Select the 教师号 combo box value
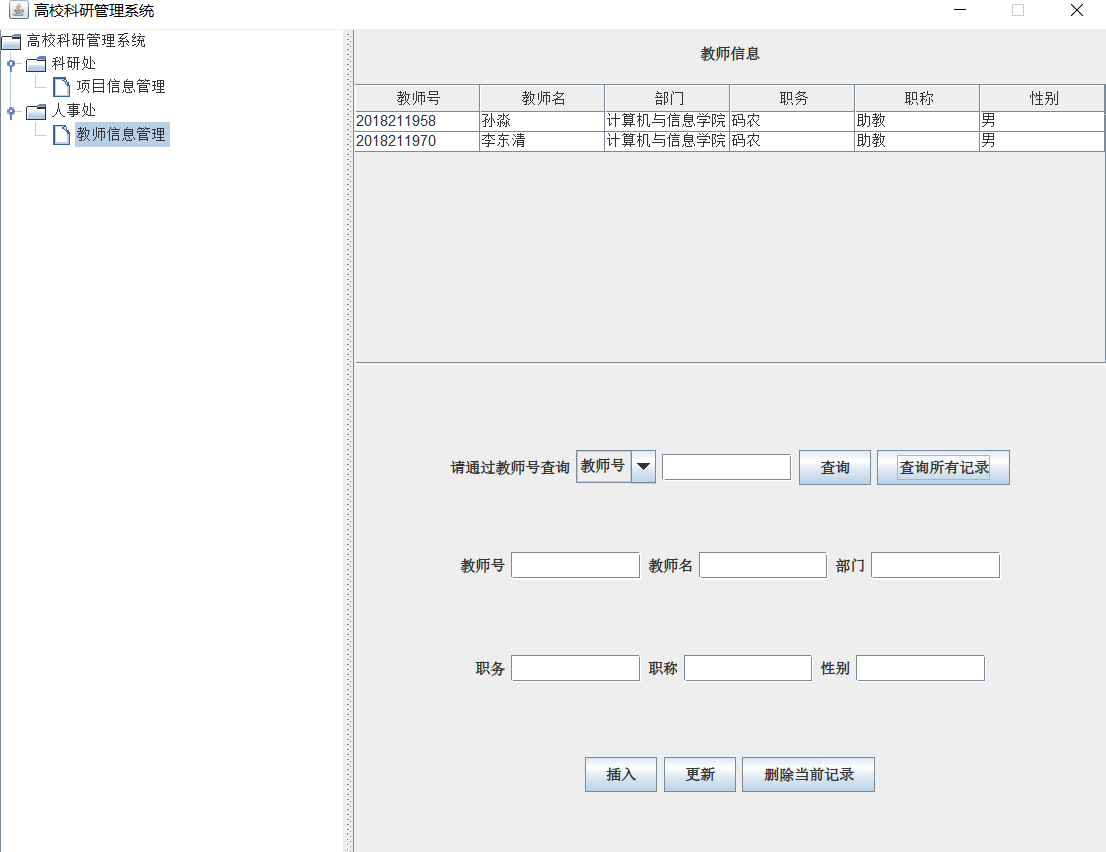 [604, 466]
